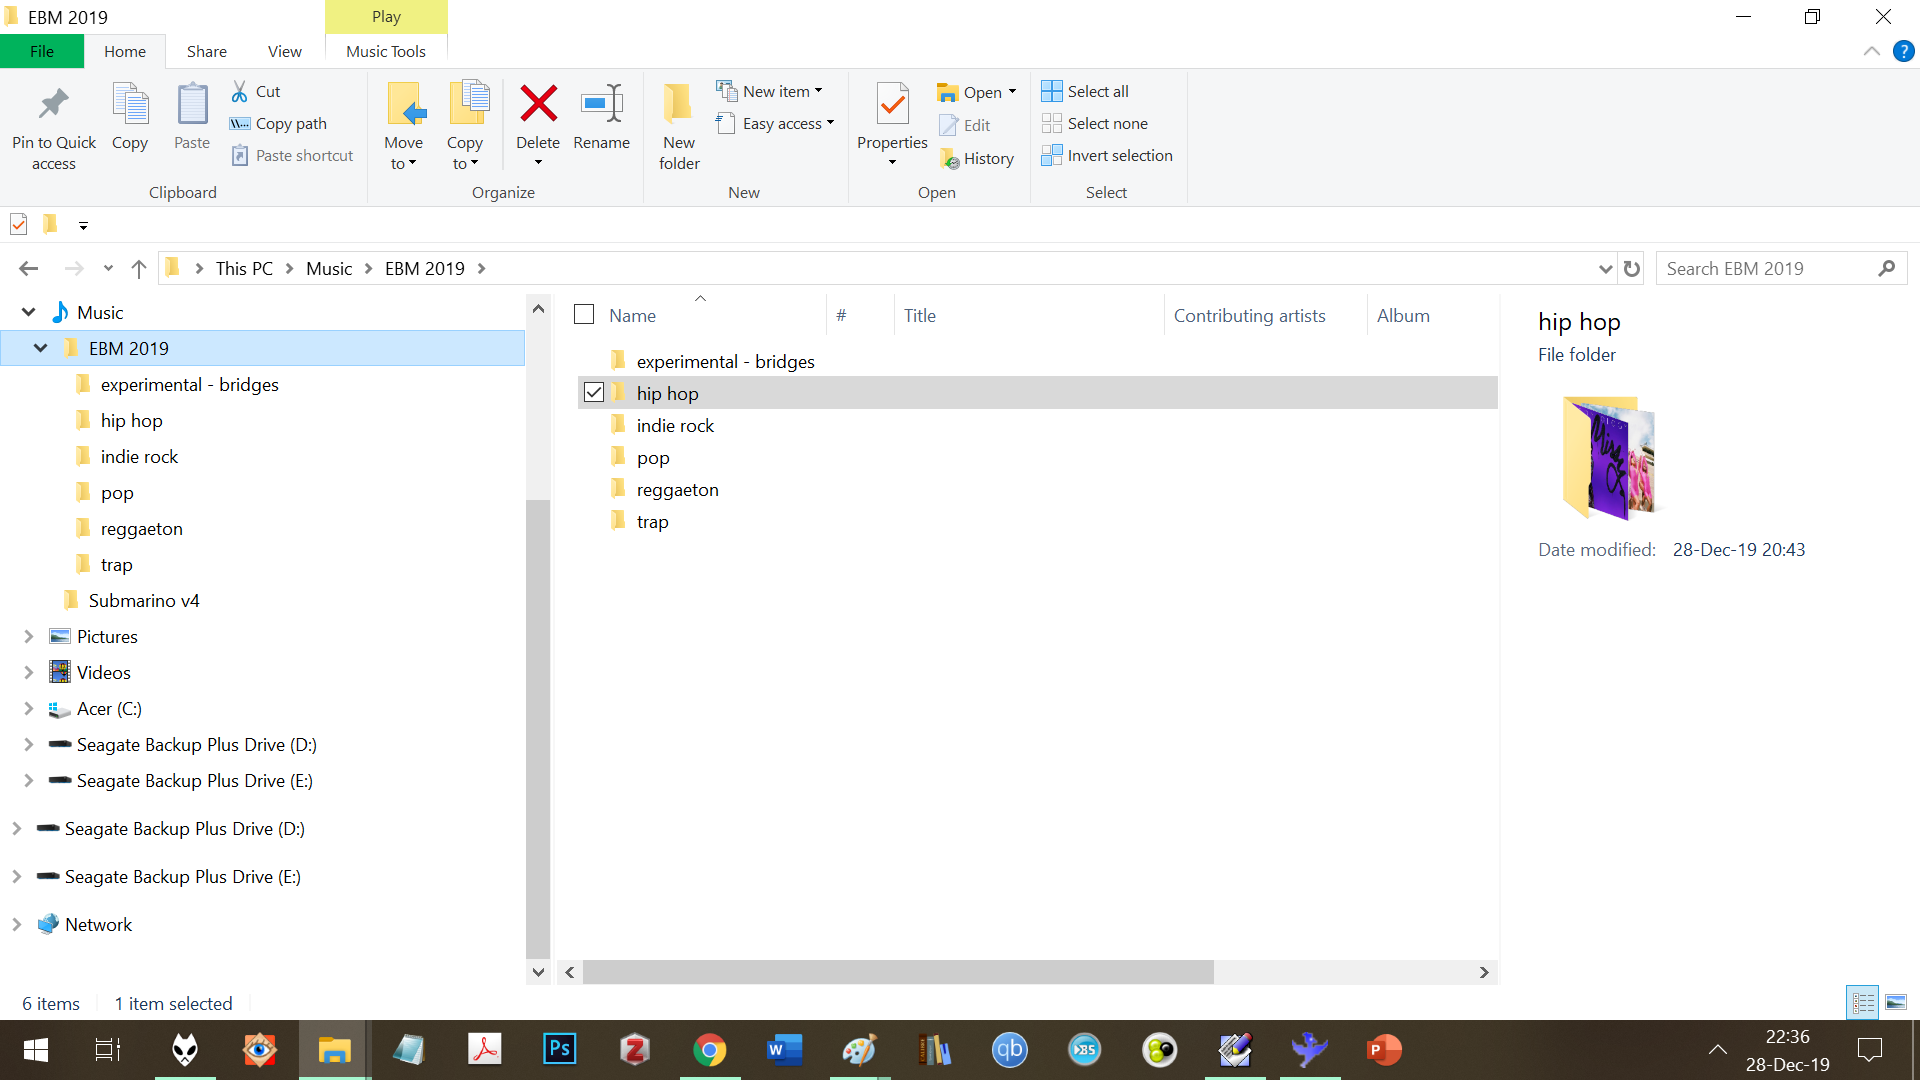Click Pin to Quick access icon
This screenshot has height=1080, width=1920.
[x=54, y=104]
